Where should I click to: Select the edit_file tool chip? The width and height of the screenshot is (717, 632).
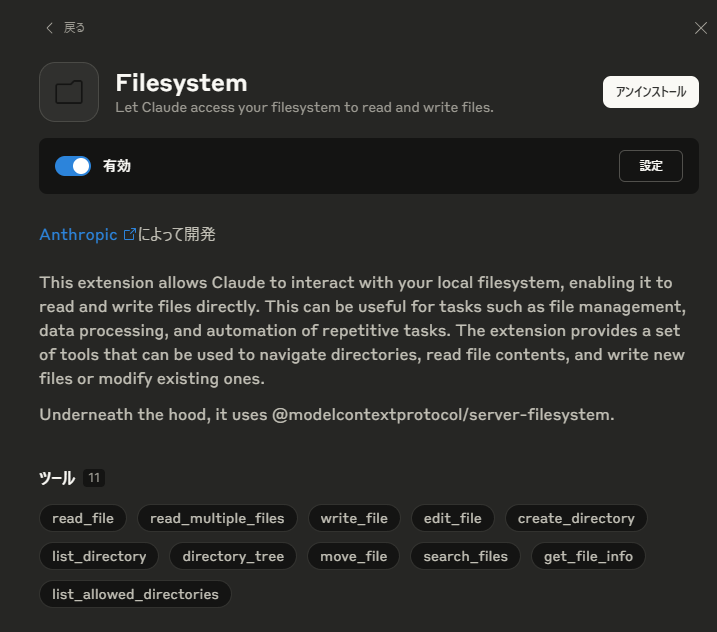coord(453,518)
